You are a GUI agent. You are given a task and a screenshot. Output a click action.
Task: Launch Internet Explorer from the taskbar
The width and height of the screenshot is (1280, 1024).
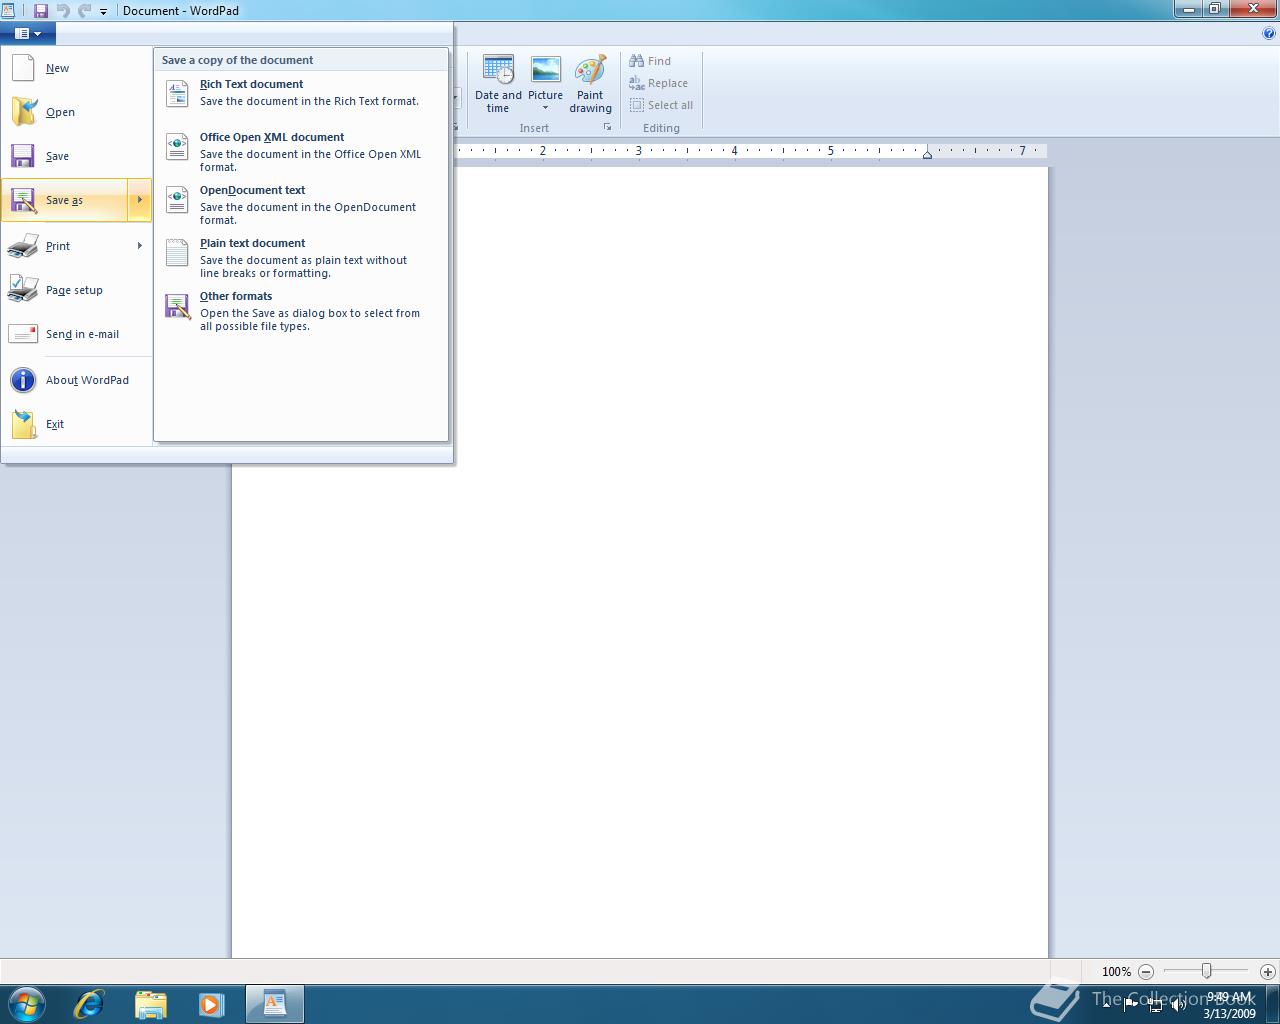(x=89, y=1004)
